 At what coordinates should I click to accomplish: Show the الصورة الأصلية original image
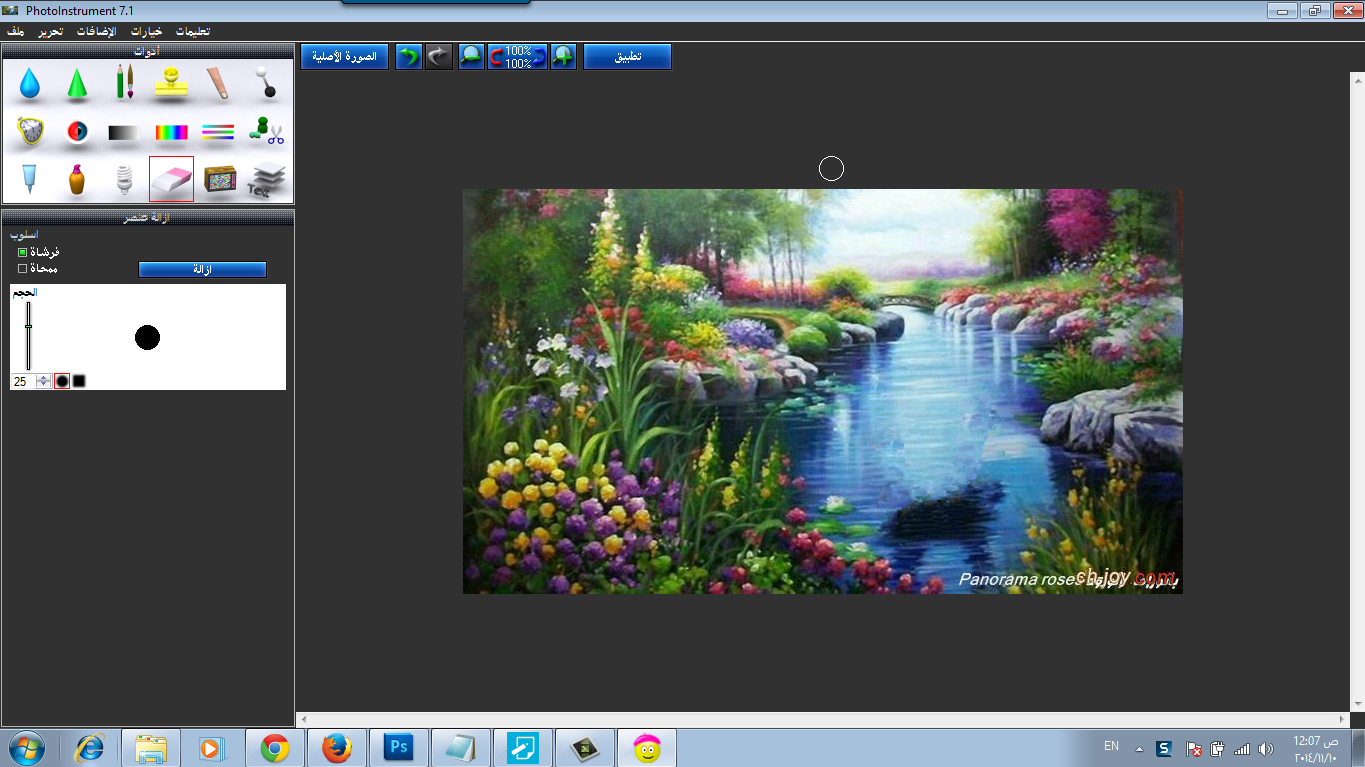click(345, 56)
